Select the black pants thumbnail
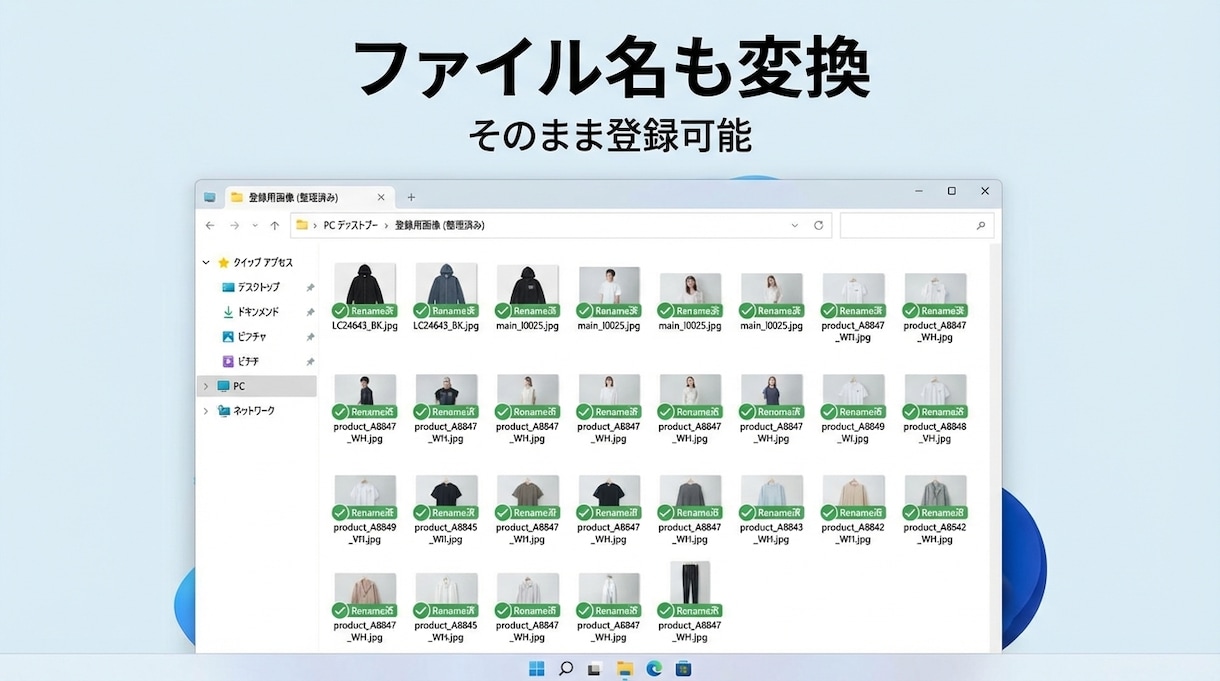The height and width of the screenshot is (681, 1220). pos(690,590)
